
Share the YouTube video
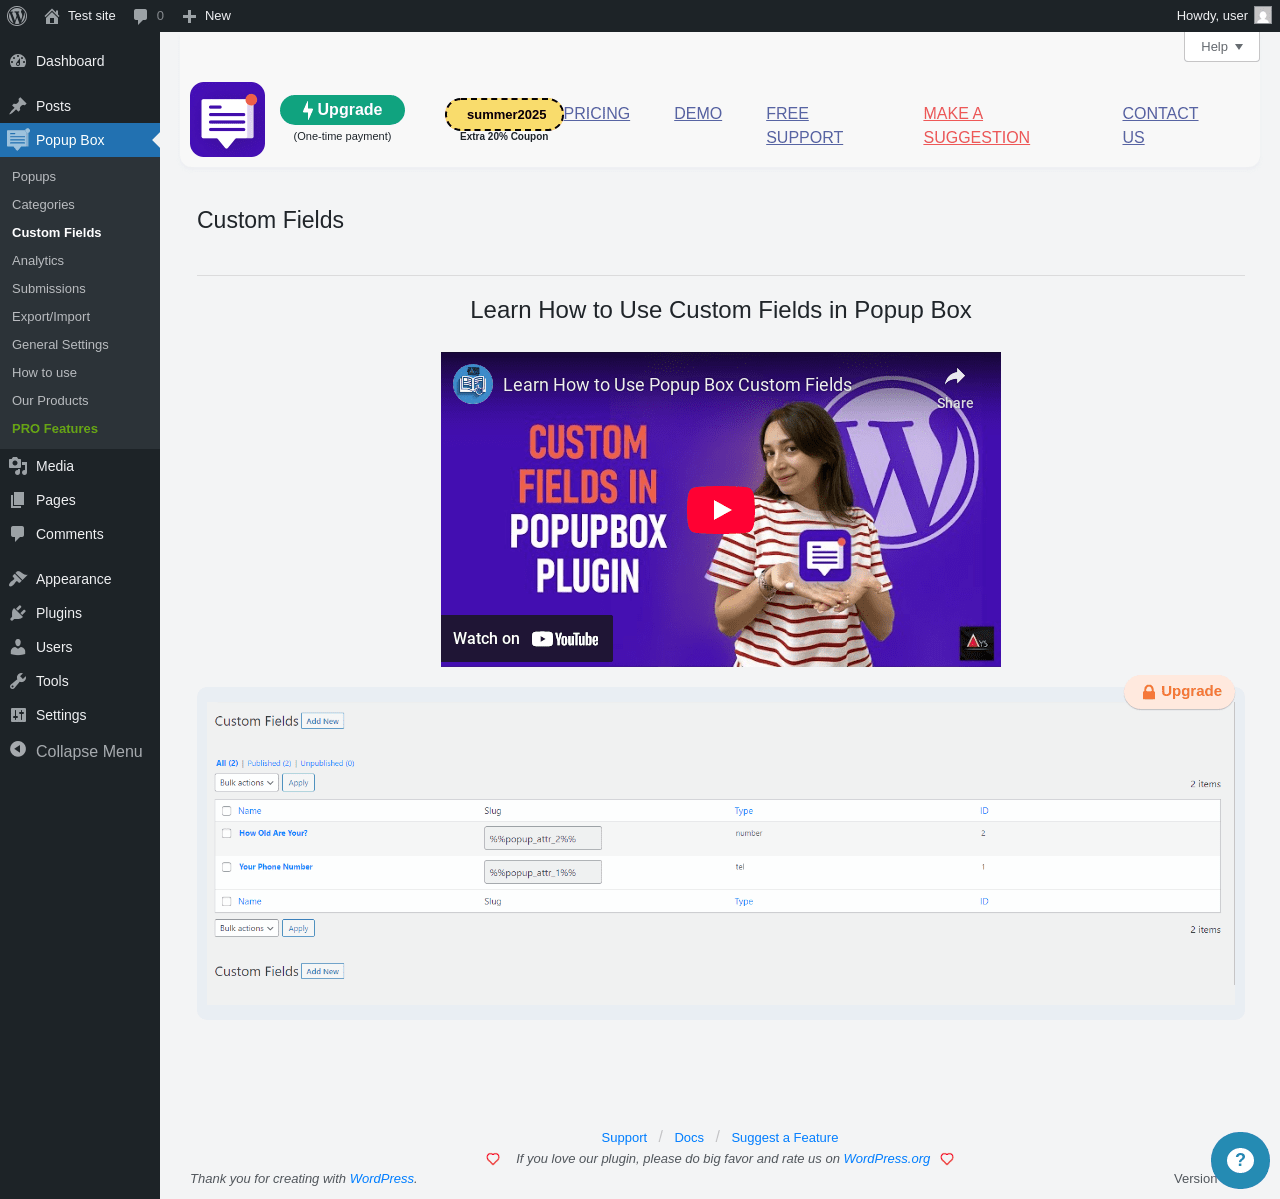click(955, 388)
